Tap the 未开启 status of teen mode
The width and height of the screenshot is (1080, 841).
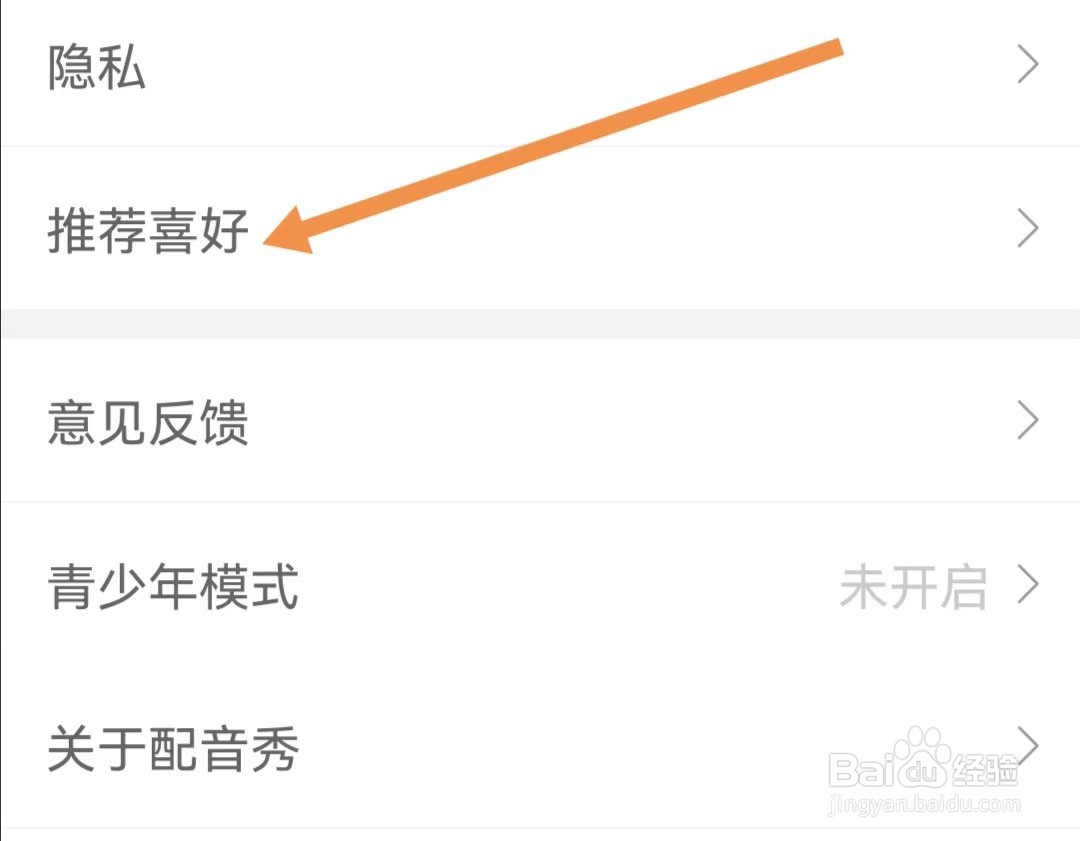click(x=913, y=587)
